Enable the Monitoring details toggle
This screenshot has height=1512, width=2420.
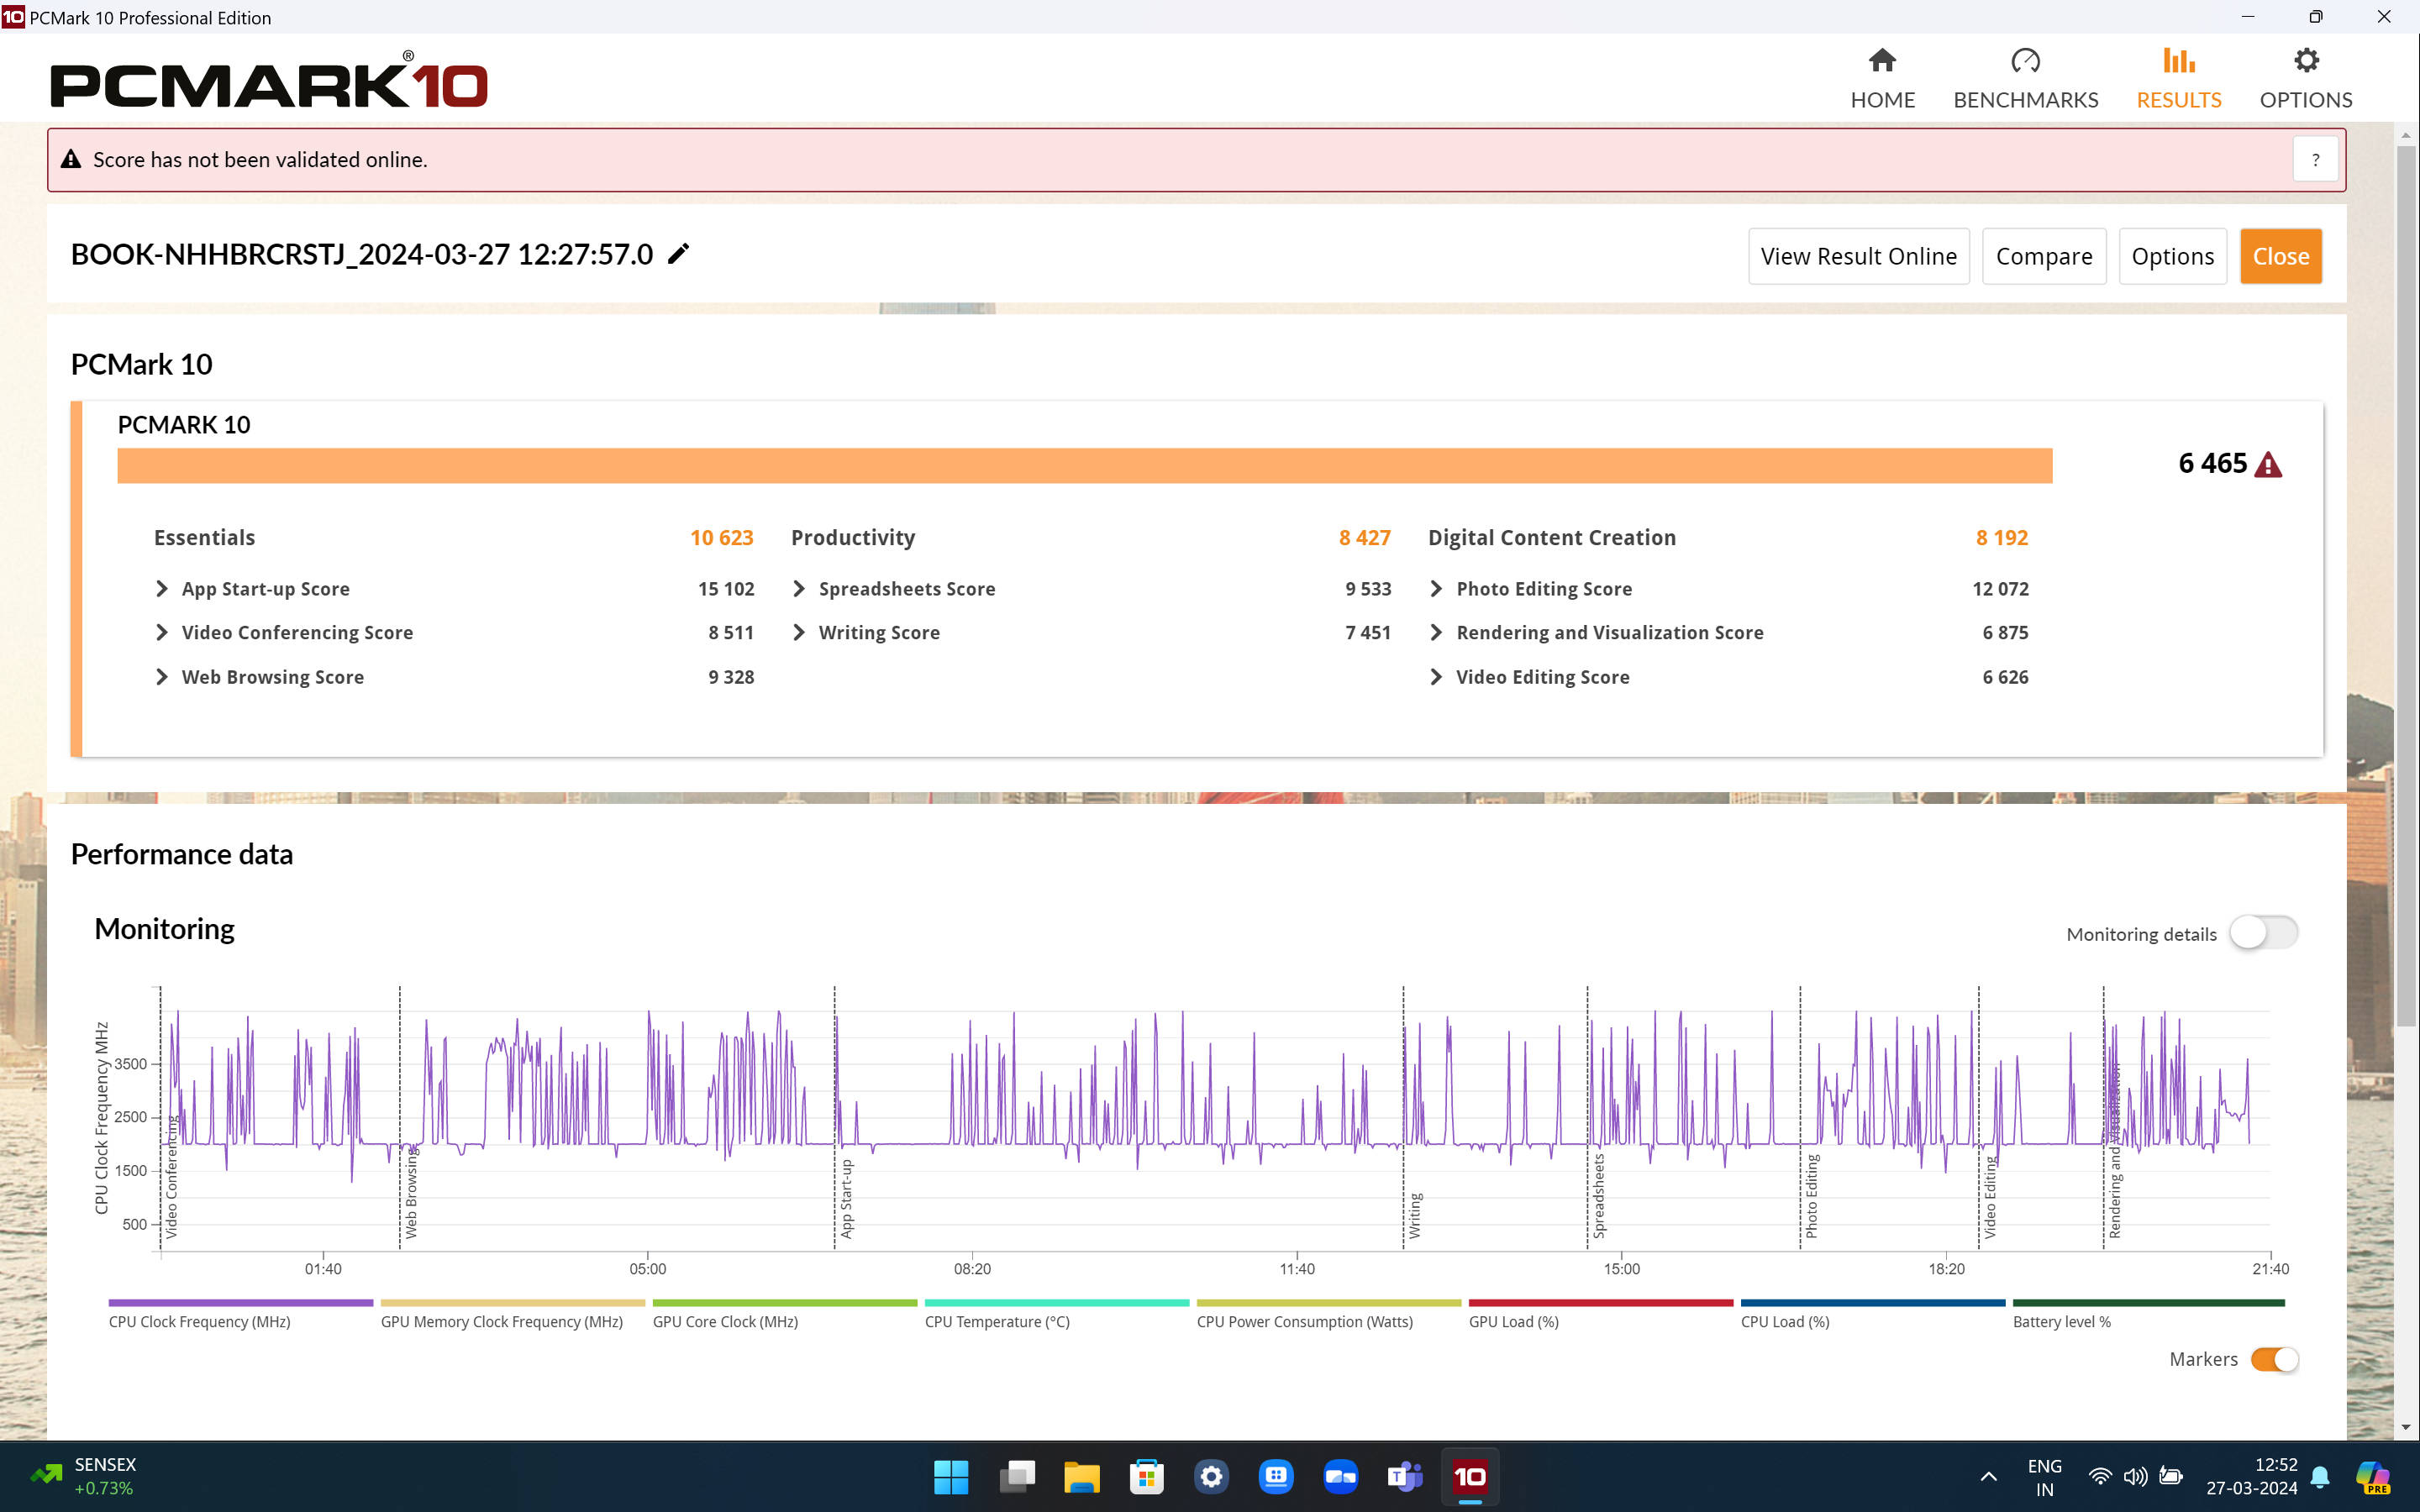(x=2263, y=933)
